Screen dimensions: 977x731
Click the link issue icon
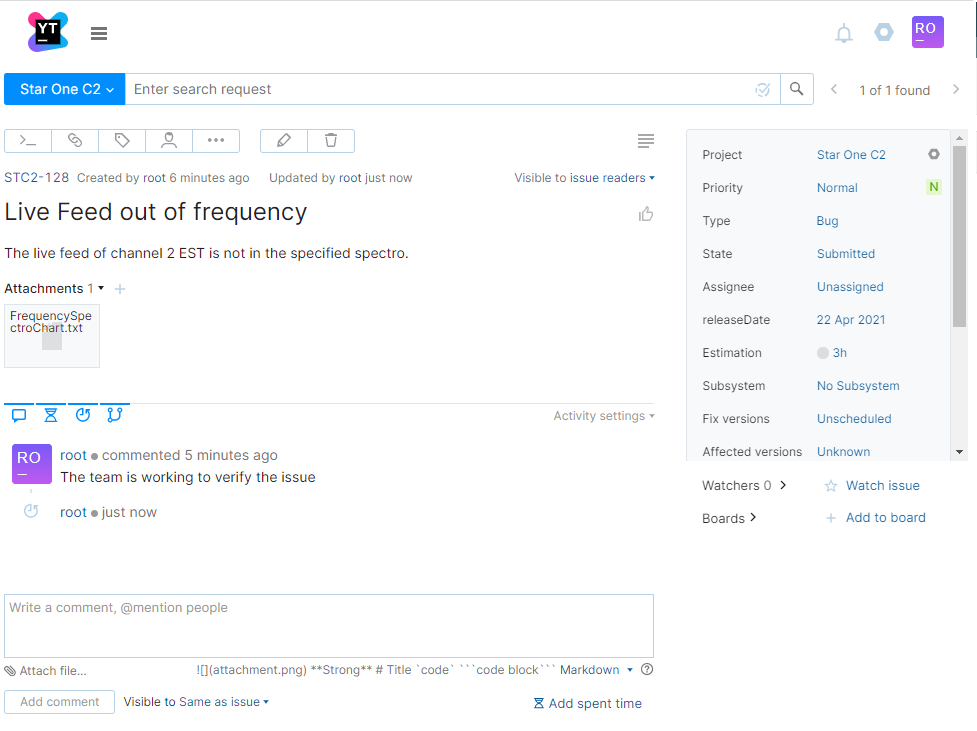(75, 141)
